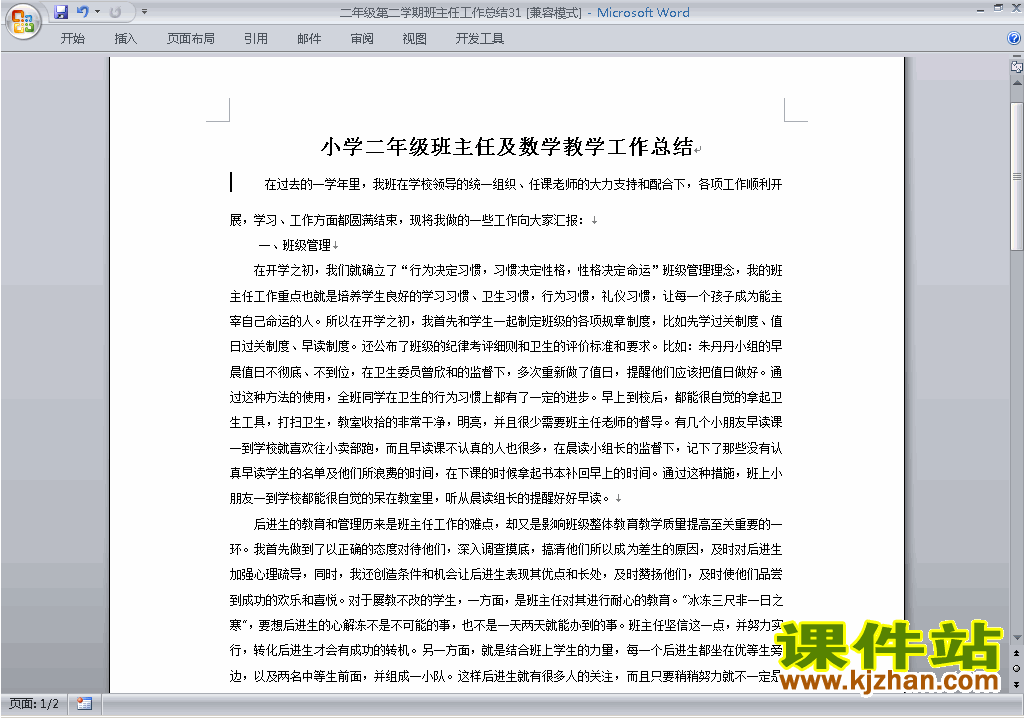Click the greyed-out Redo icon
Viewport: 1024px width, 718px height.
(x=116, y=12)
